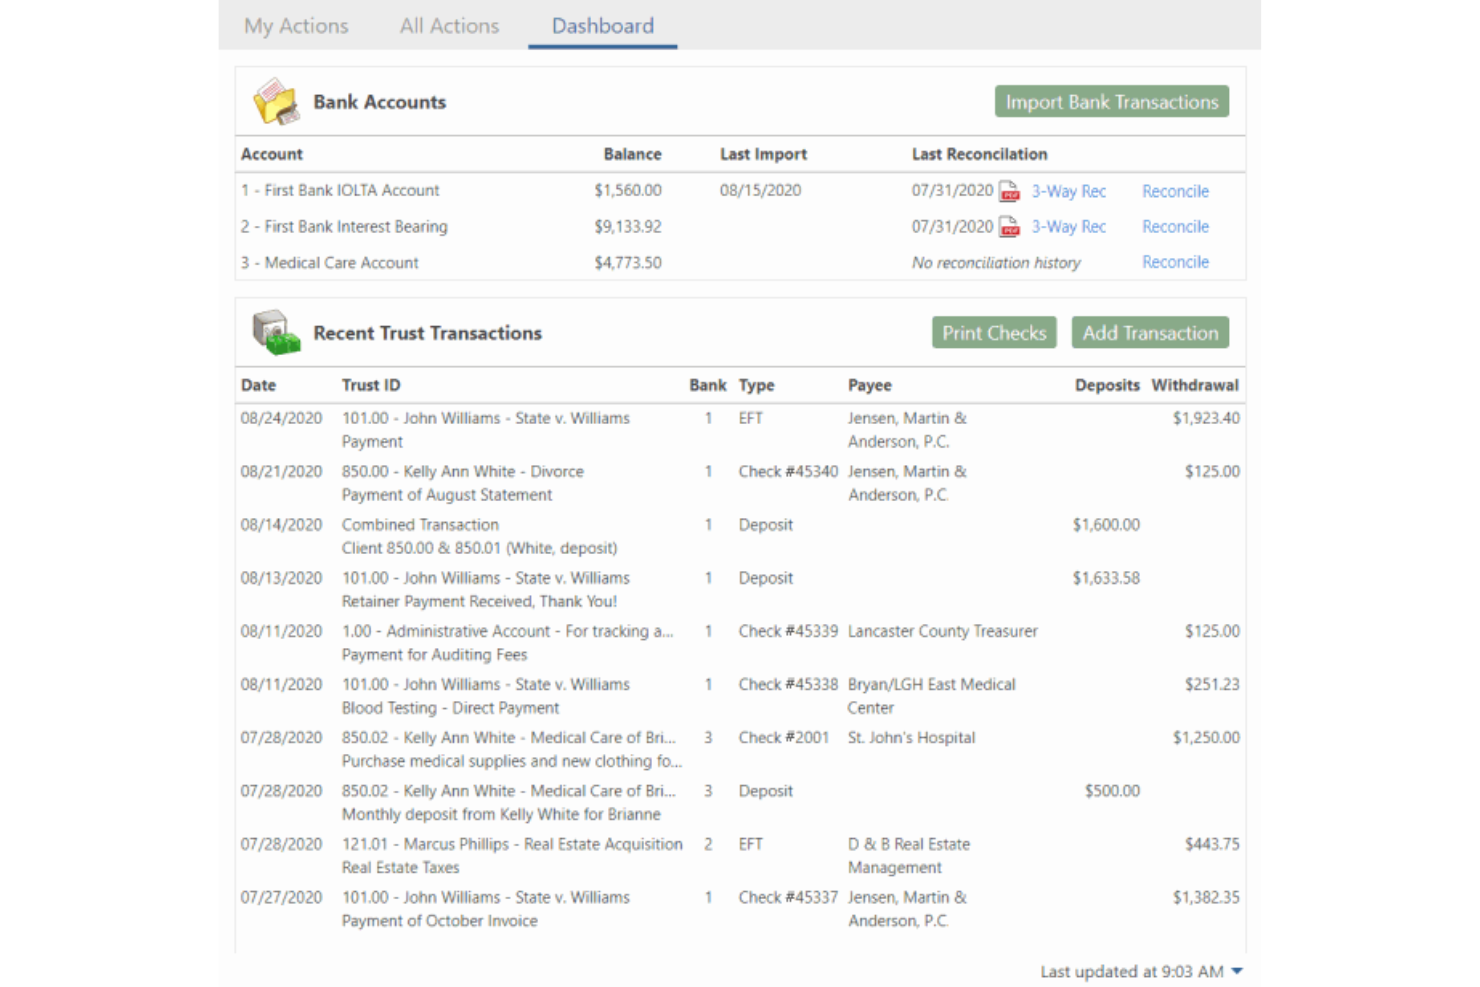Open 3-Way Rec for First Bank Interest Bearing
Viewport: 1480px width, 987px height.
click(1068, 226)
